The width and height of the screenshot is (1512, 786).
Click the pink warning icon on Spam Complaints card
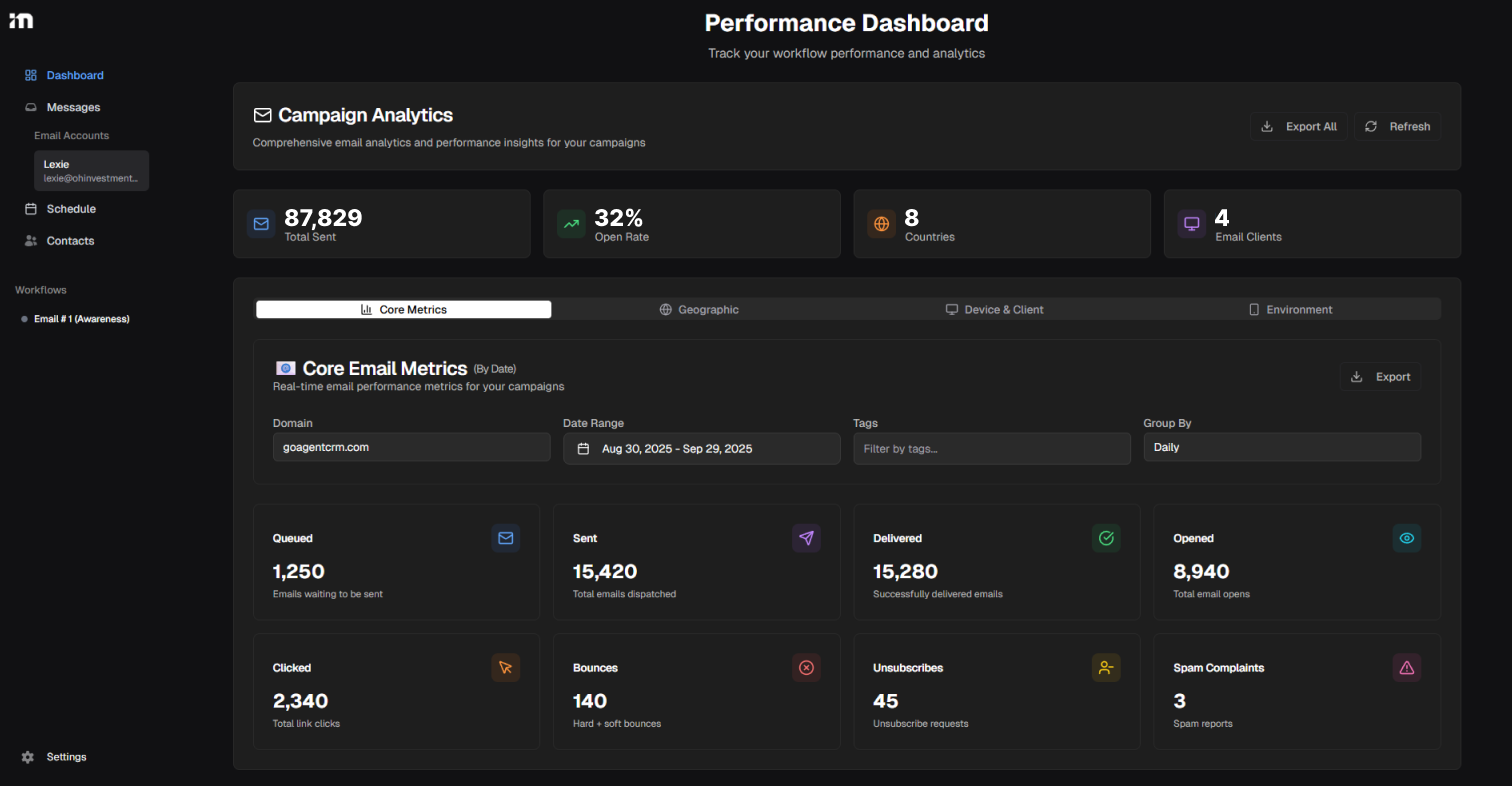click(x=1406, y=667)
